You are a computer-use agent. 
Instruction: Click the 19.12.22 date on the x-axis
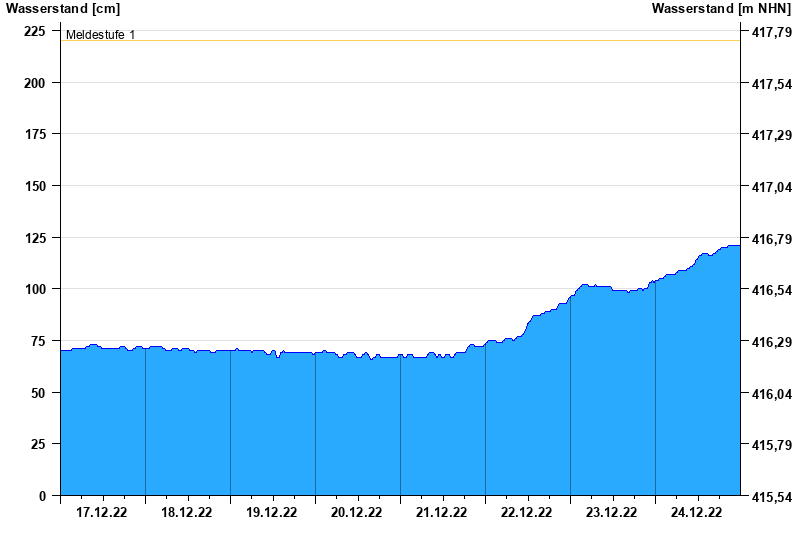272,513
